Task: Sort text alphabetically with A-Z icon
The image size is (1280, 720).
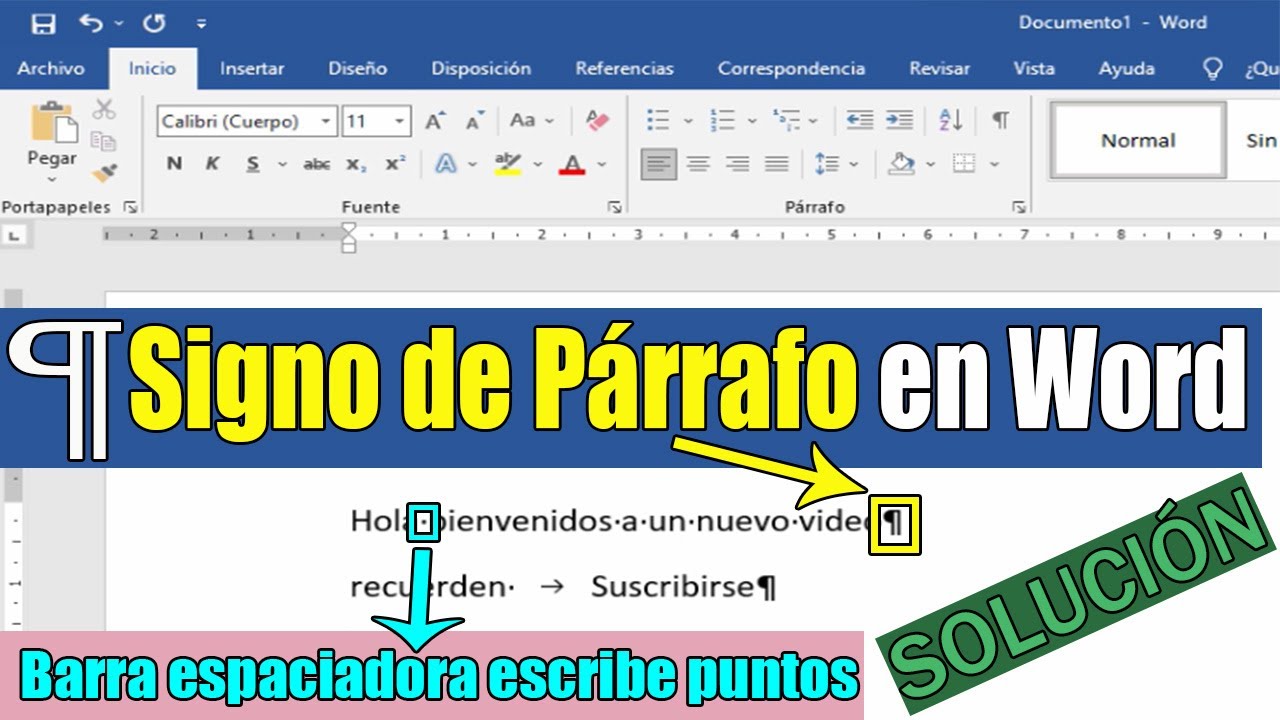Action: [x=951, y=121]
